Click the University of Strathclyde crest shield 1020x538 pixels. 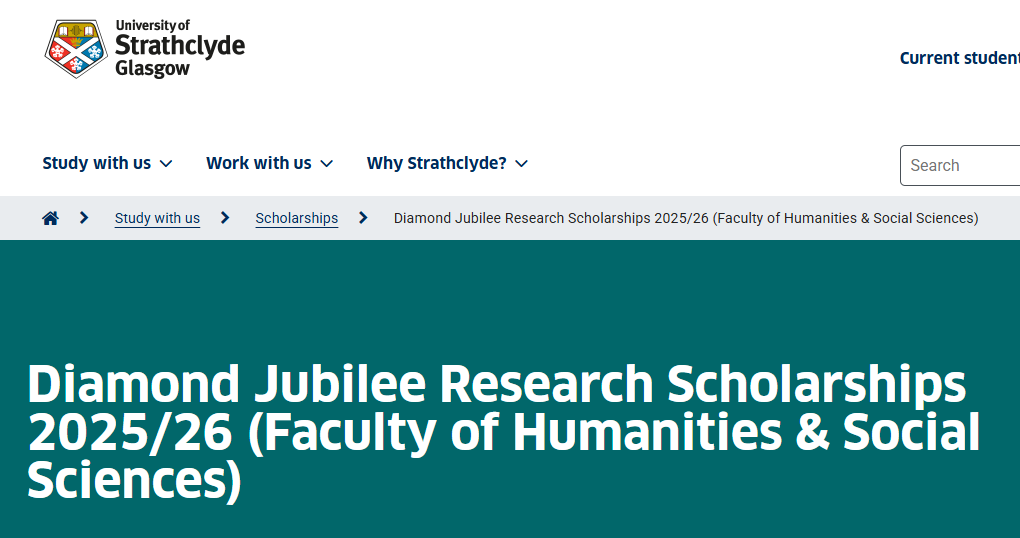(x=75, y=49)
